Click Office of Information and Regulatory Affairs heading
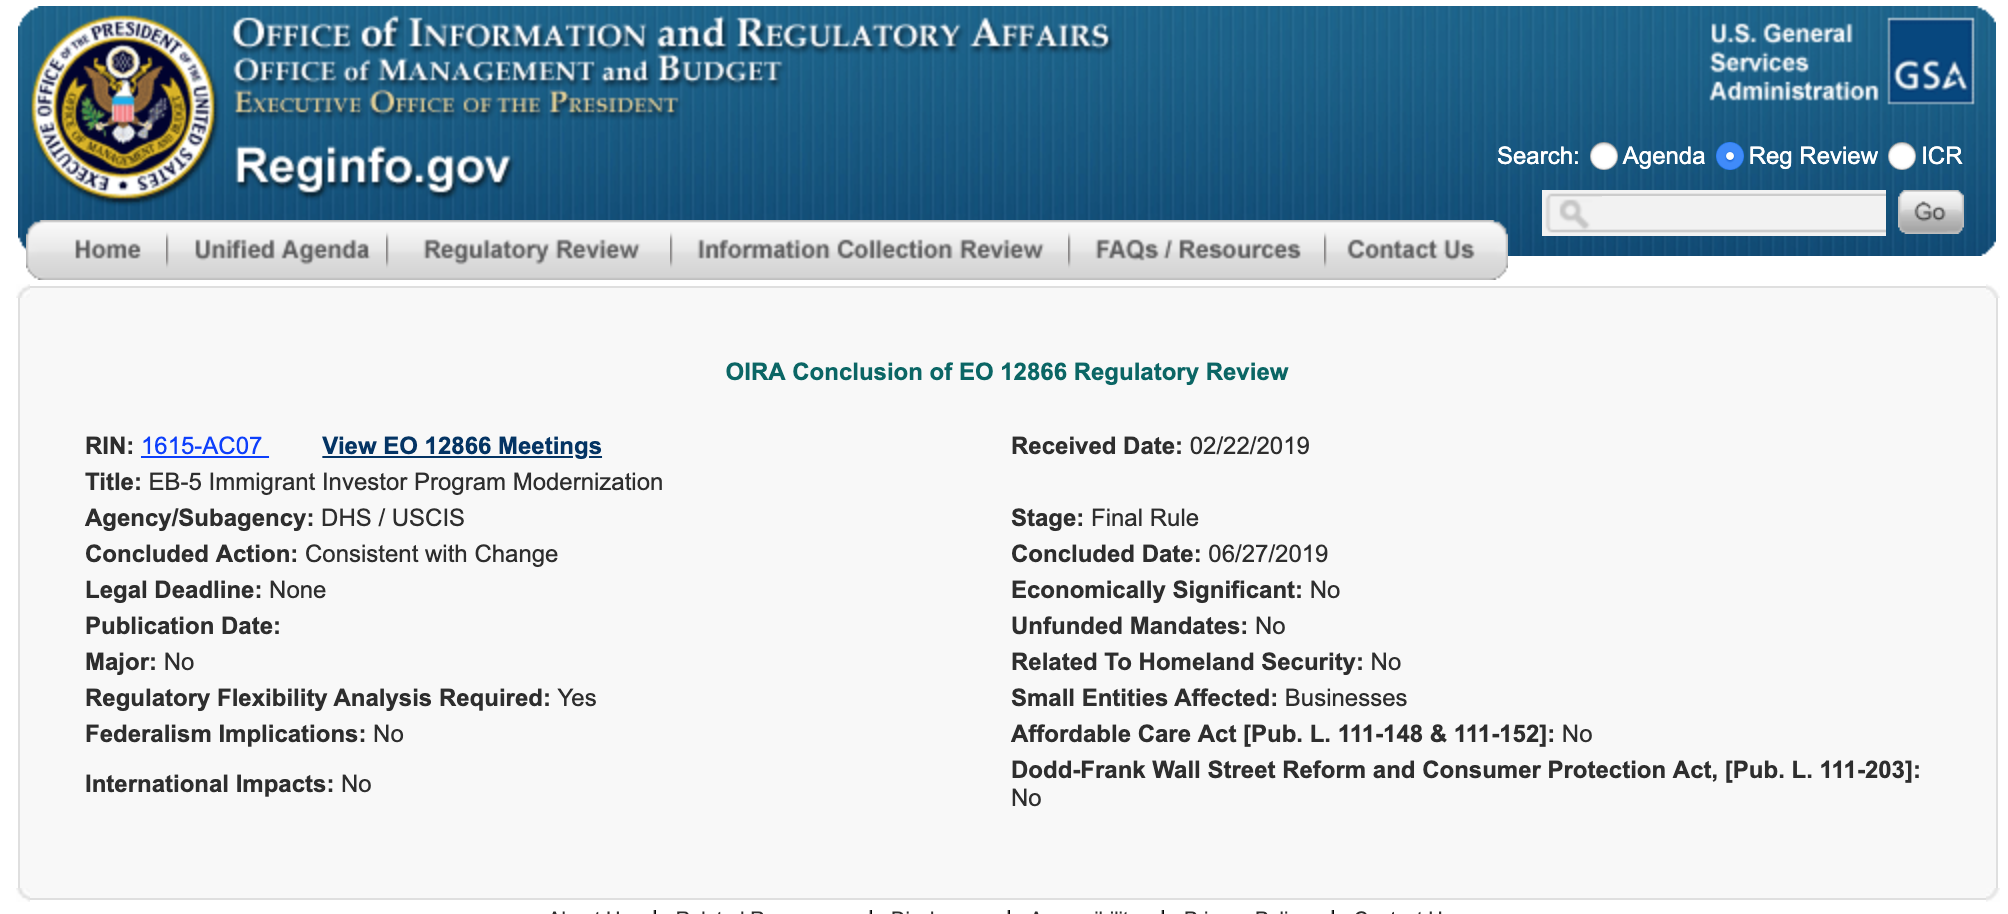This screenshot has height=914, width=2008. tap(670, 34)
